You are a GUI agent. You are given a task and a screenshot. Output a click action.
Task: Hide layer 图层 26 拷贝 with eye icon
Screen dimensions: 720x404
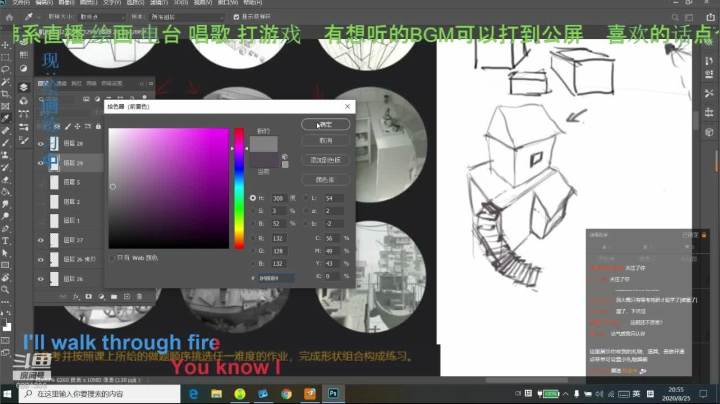click(40, 259)
